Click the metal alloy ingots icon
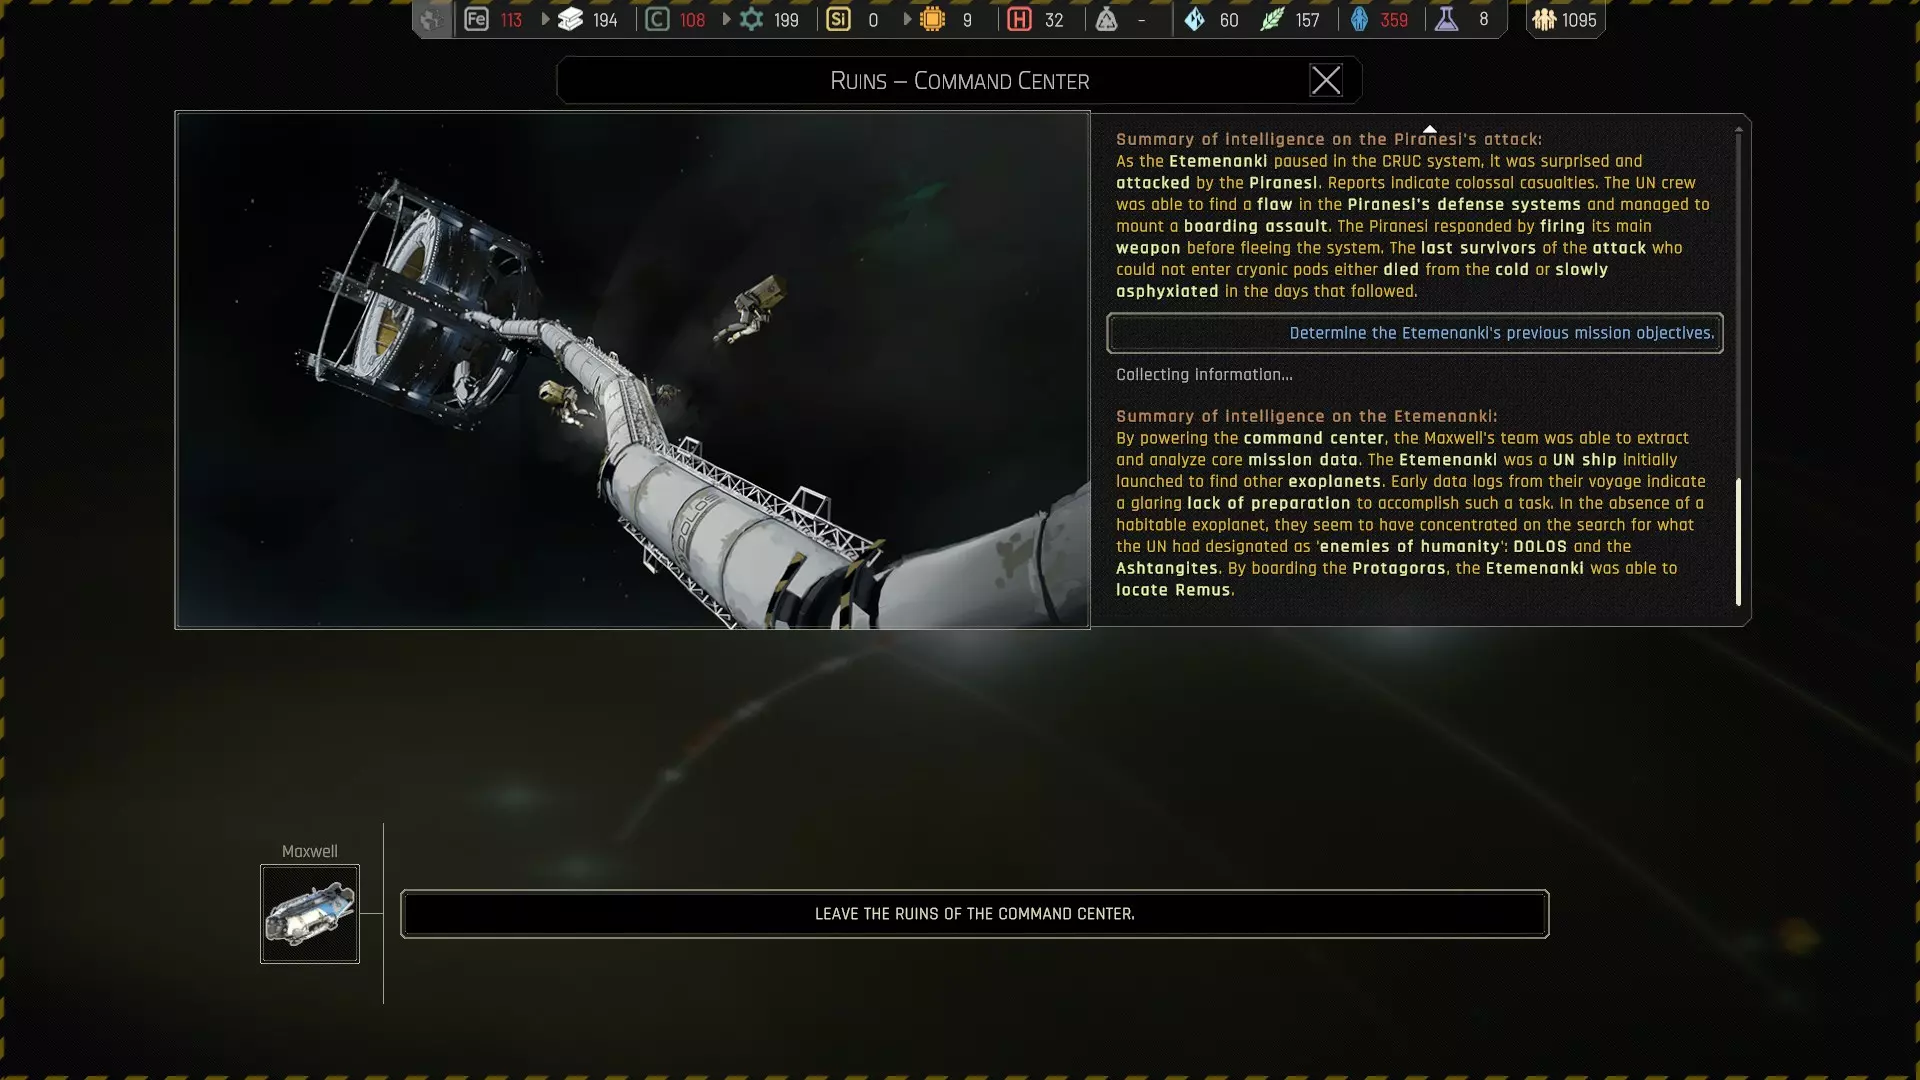The image size is (1920, 1080). click(570, 19)
